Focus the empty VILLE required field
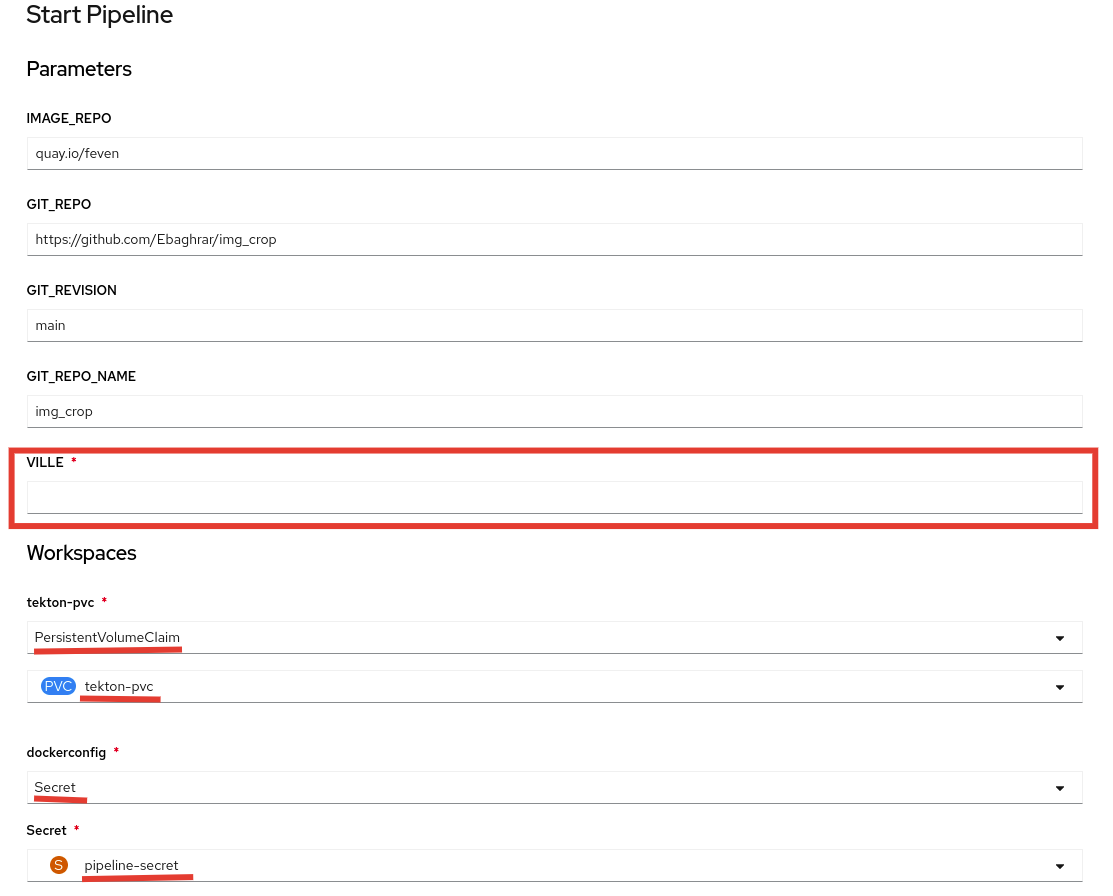Image resolution: width=1113 pixels, height=896 pixels. coord(554,498)
